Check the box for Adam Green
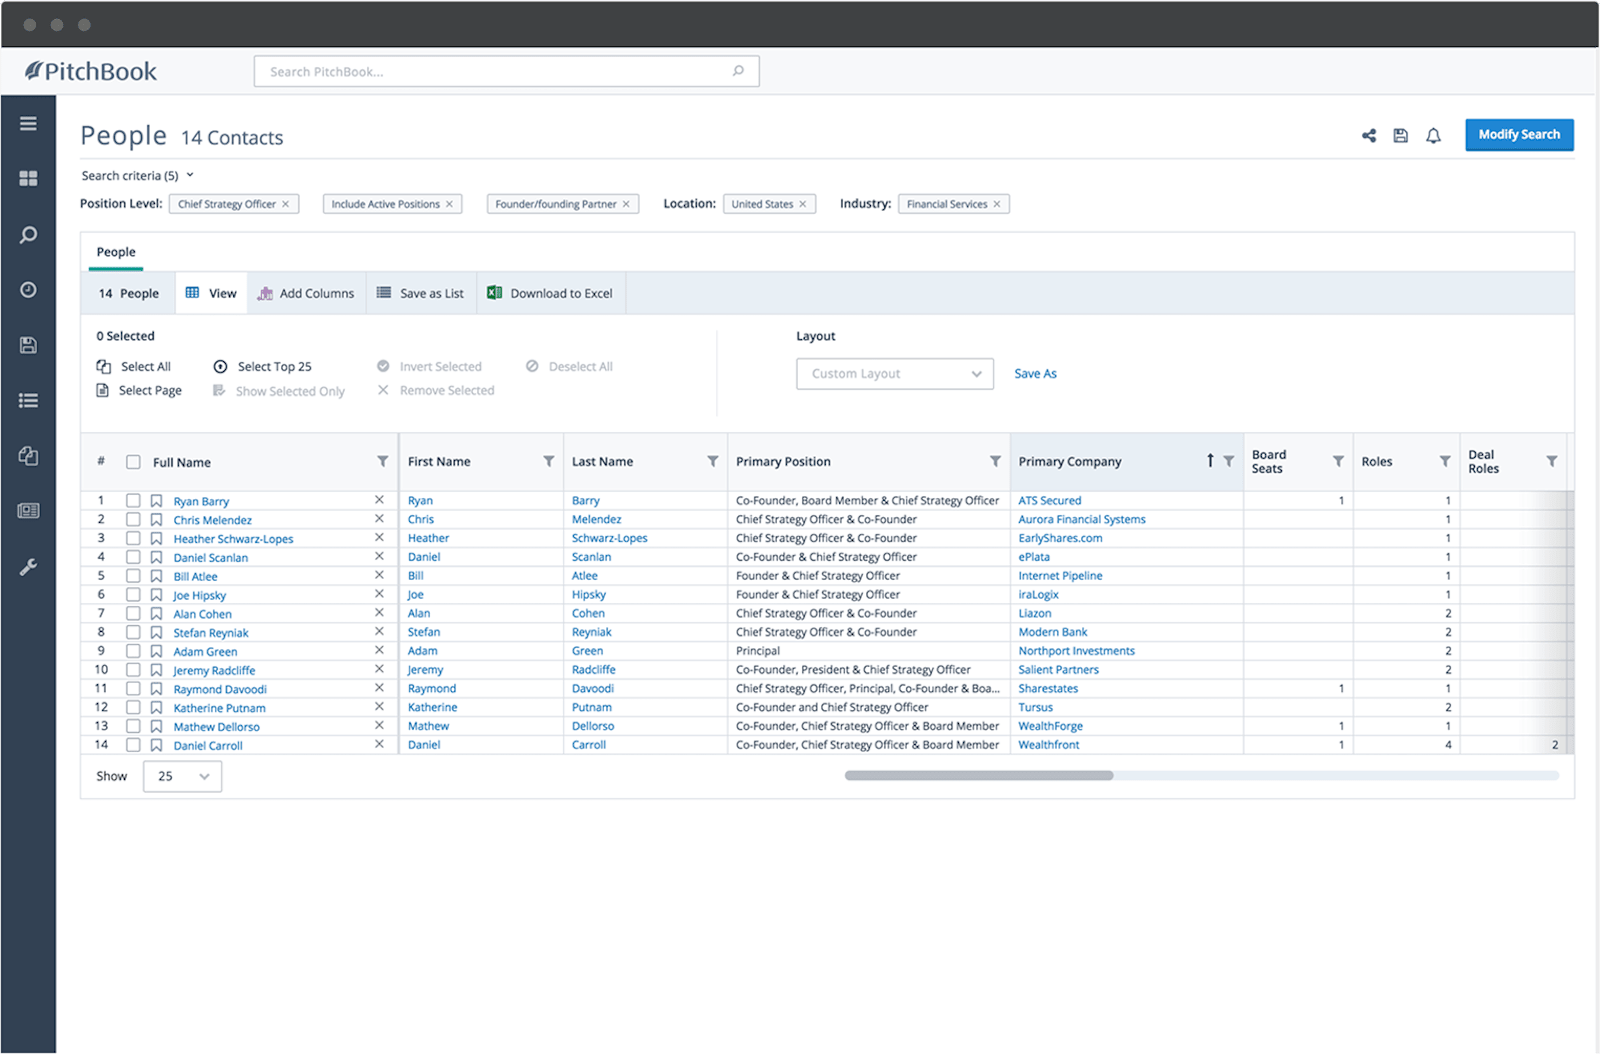Viewport: 1600px width, 1054px height. (x=133, y=651)
